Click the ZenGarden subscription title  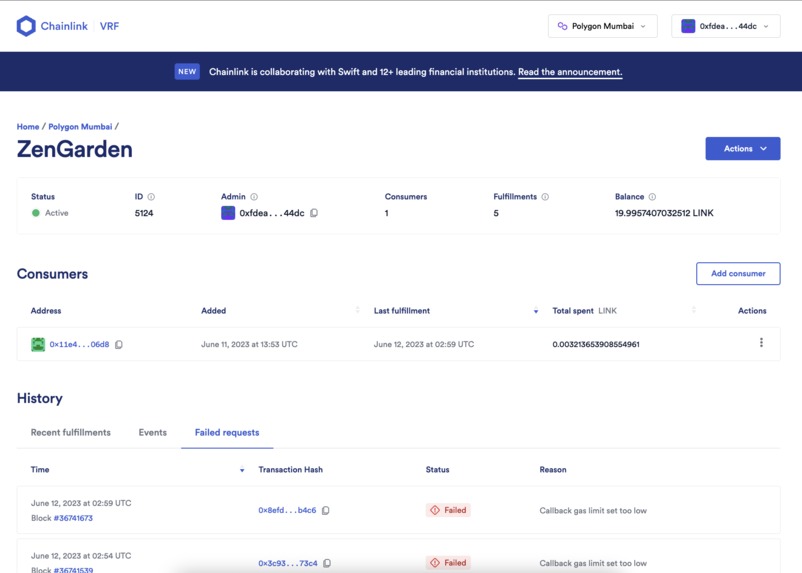[x=75, y=149]
